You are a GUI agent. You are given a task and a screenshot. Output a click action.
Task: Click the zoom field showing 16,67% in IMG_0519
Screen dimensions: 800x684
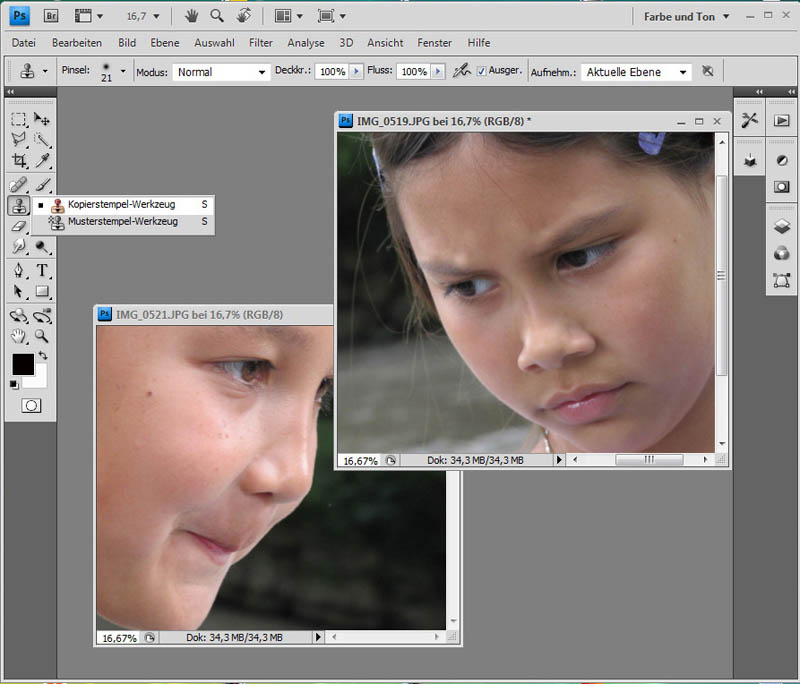coord(360,461)
